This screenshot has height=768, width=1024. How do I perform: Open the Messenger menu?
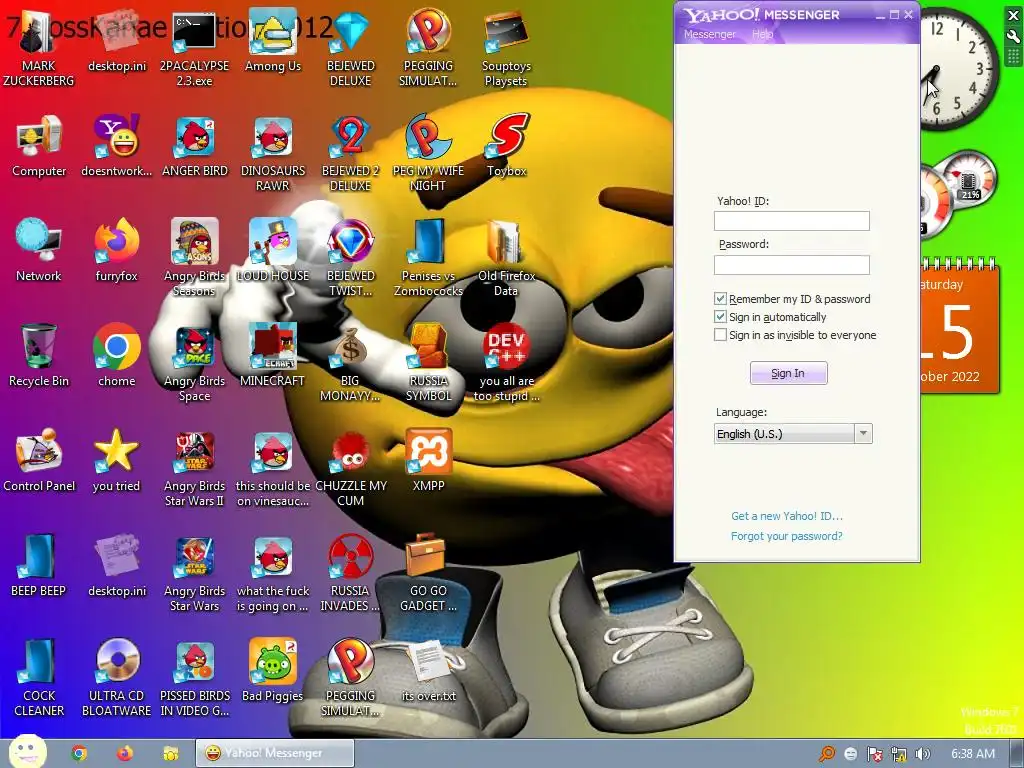tap(709, 34)
